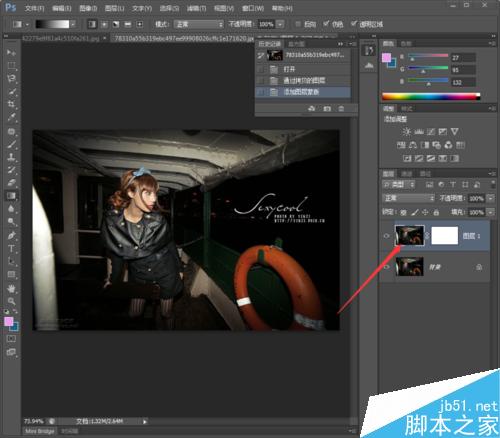Screen dimensions: 500x438
Task: Open layer filter type dropdown
Action: point(399,184)
